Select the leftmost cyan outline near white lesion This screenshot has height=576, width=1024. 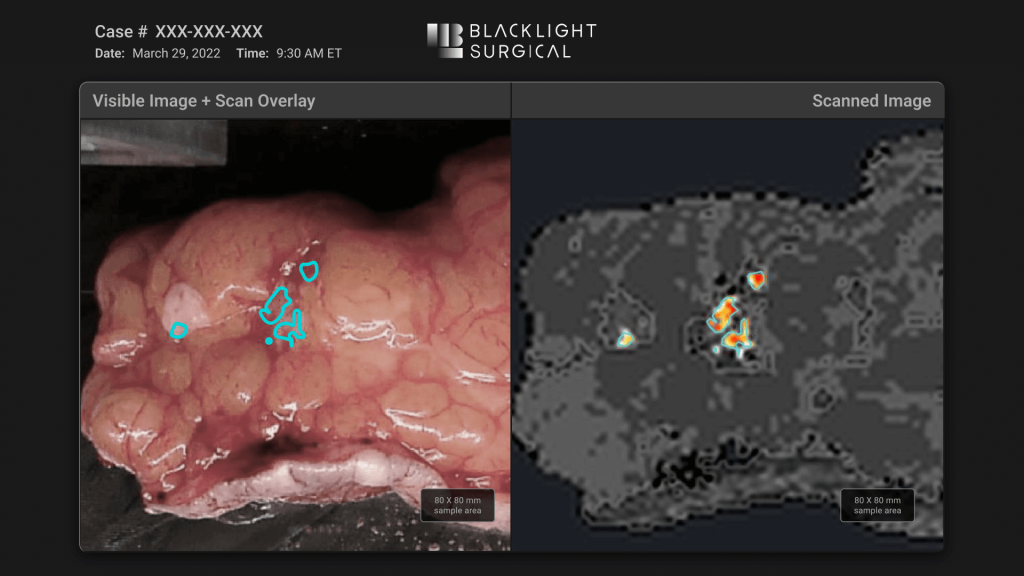(179, 330)
